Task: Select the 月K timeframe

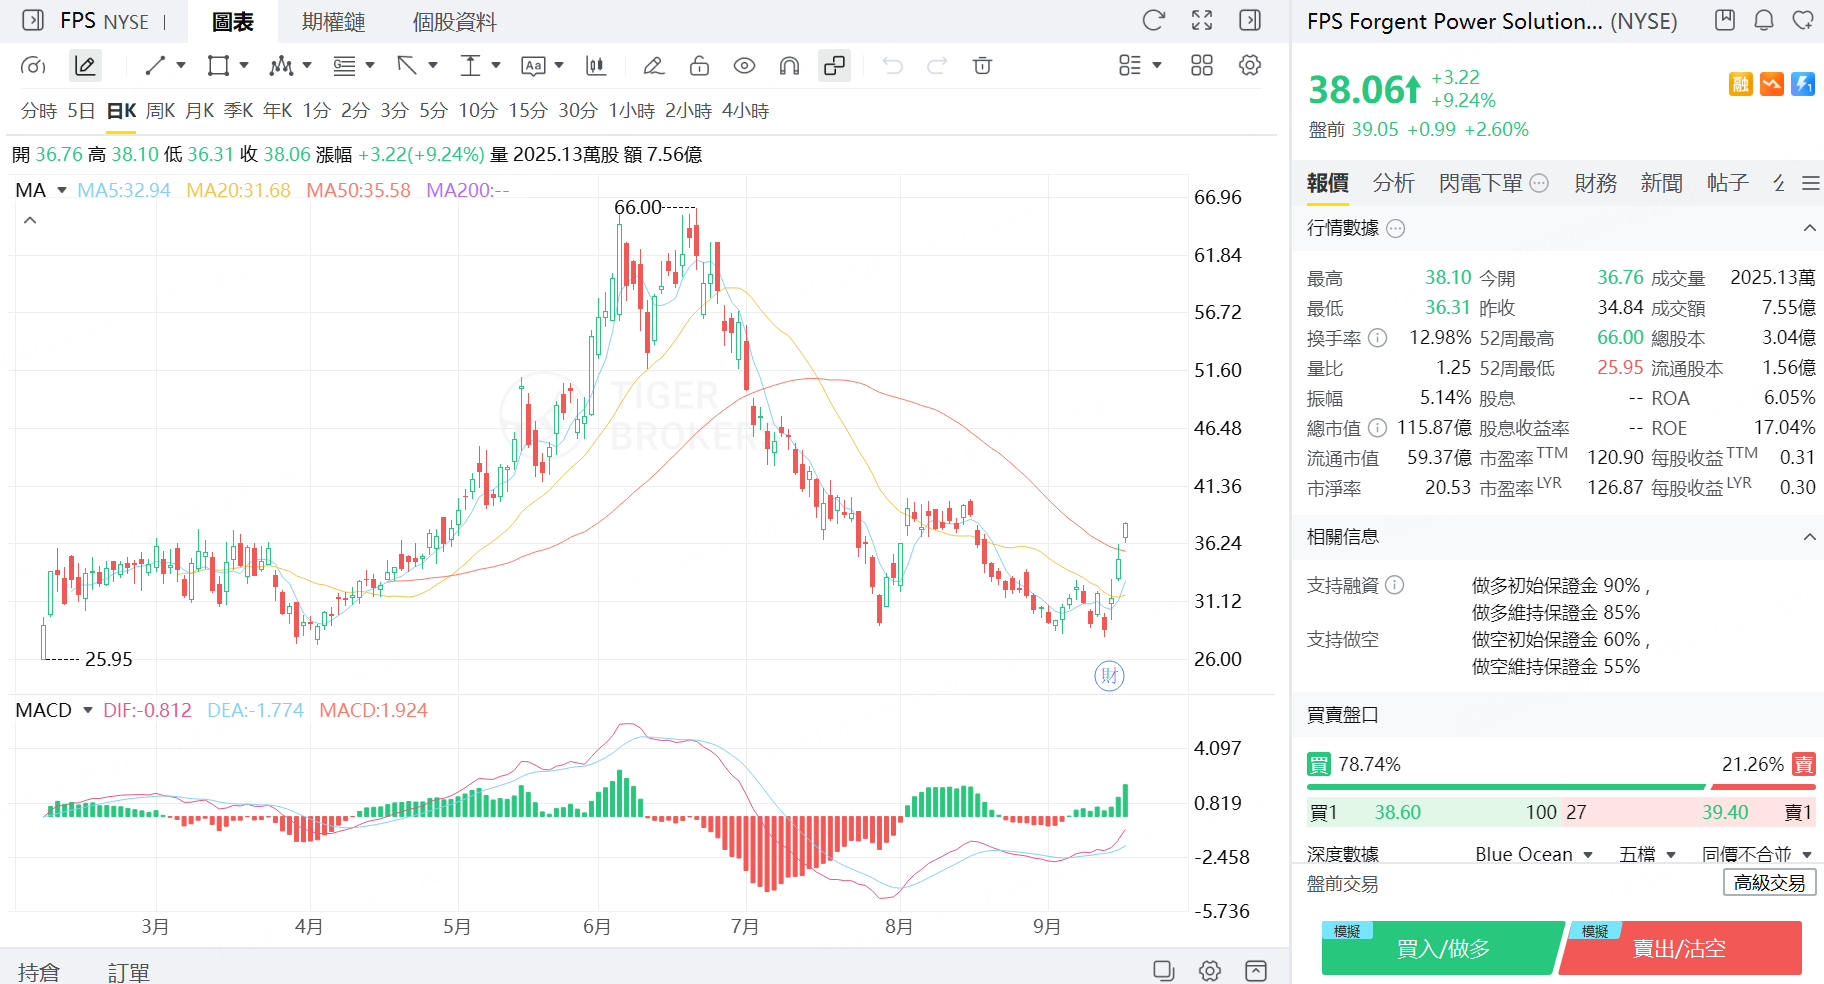Action: pos(200,111)
